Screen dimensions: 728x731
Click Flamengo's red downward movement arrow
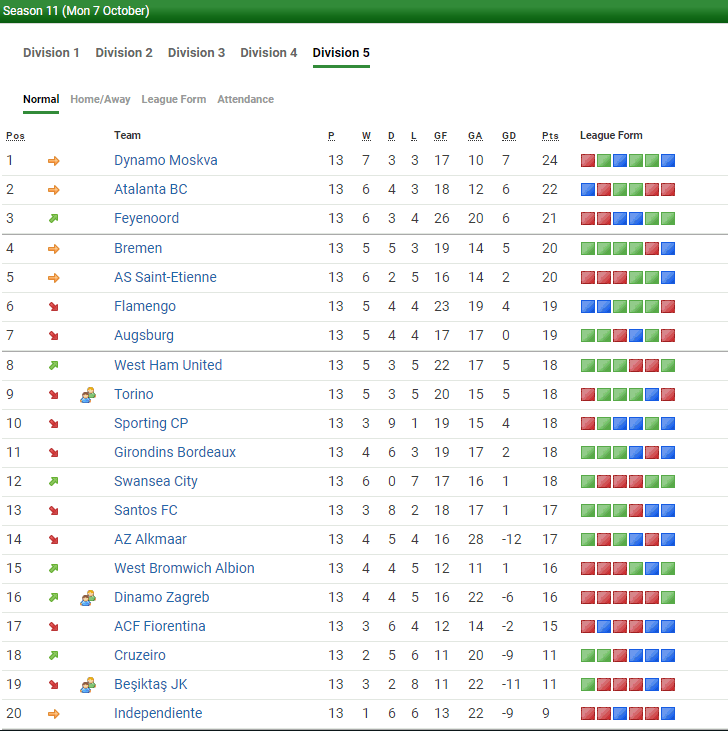click(x=54, y=307)
